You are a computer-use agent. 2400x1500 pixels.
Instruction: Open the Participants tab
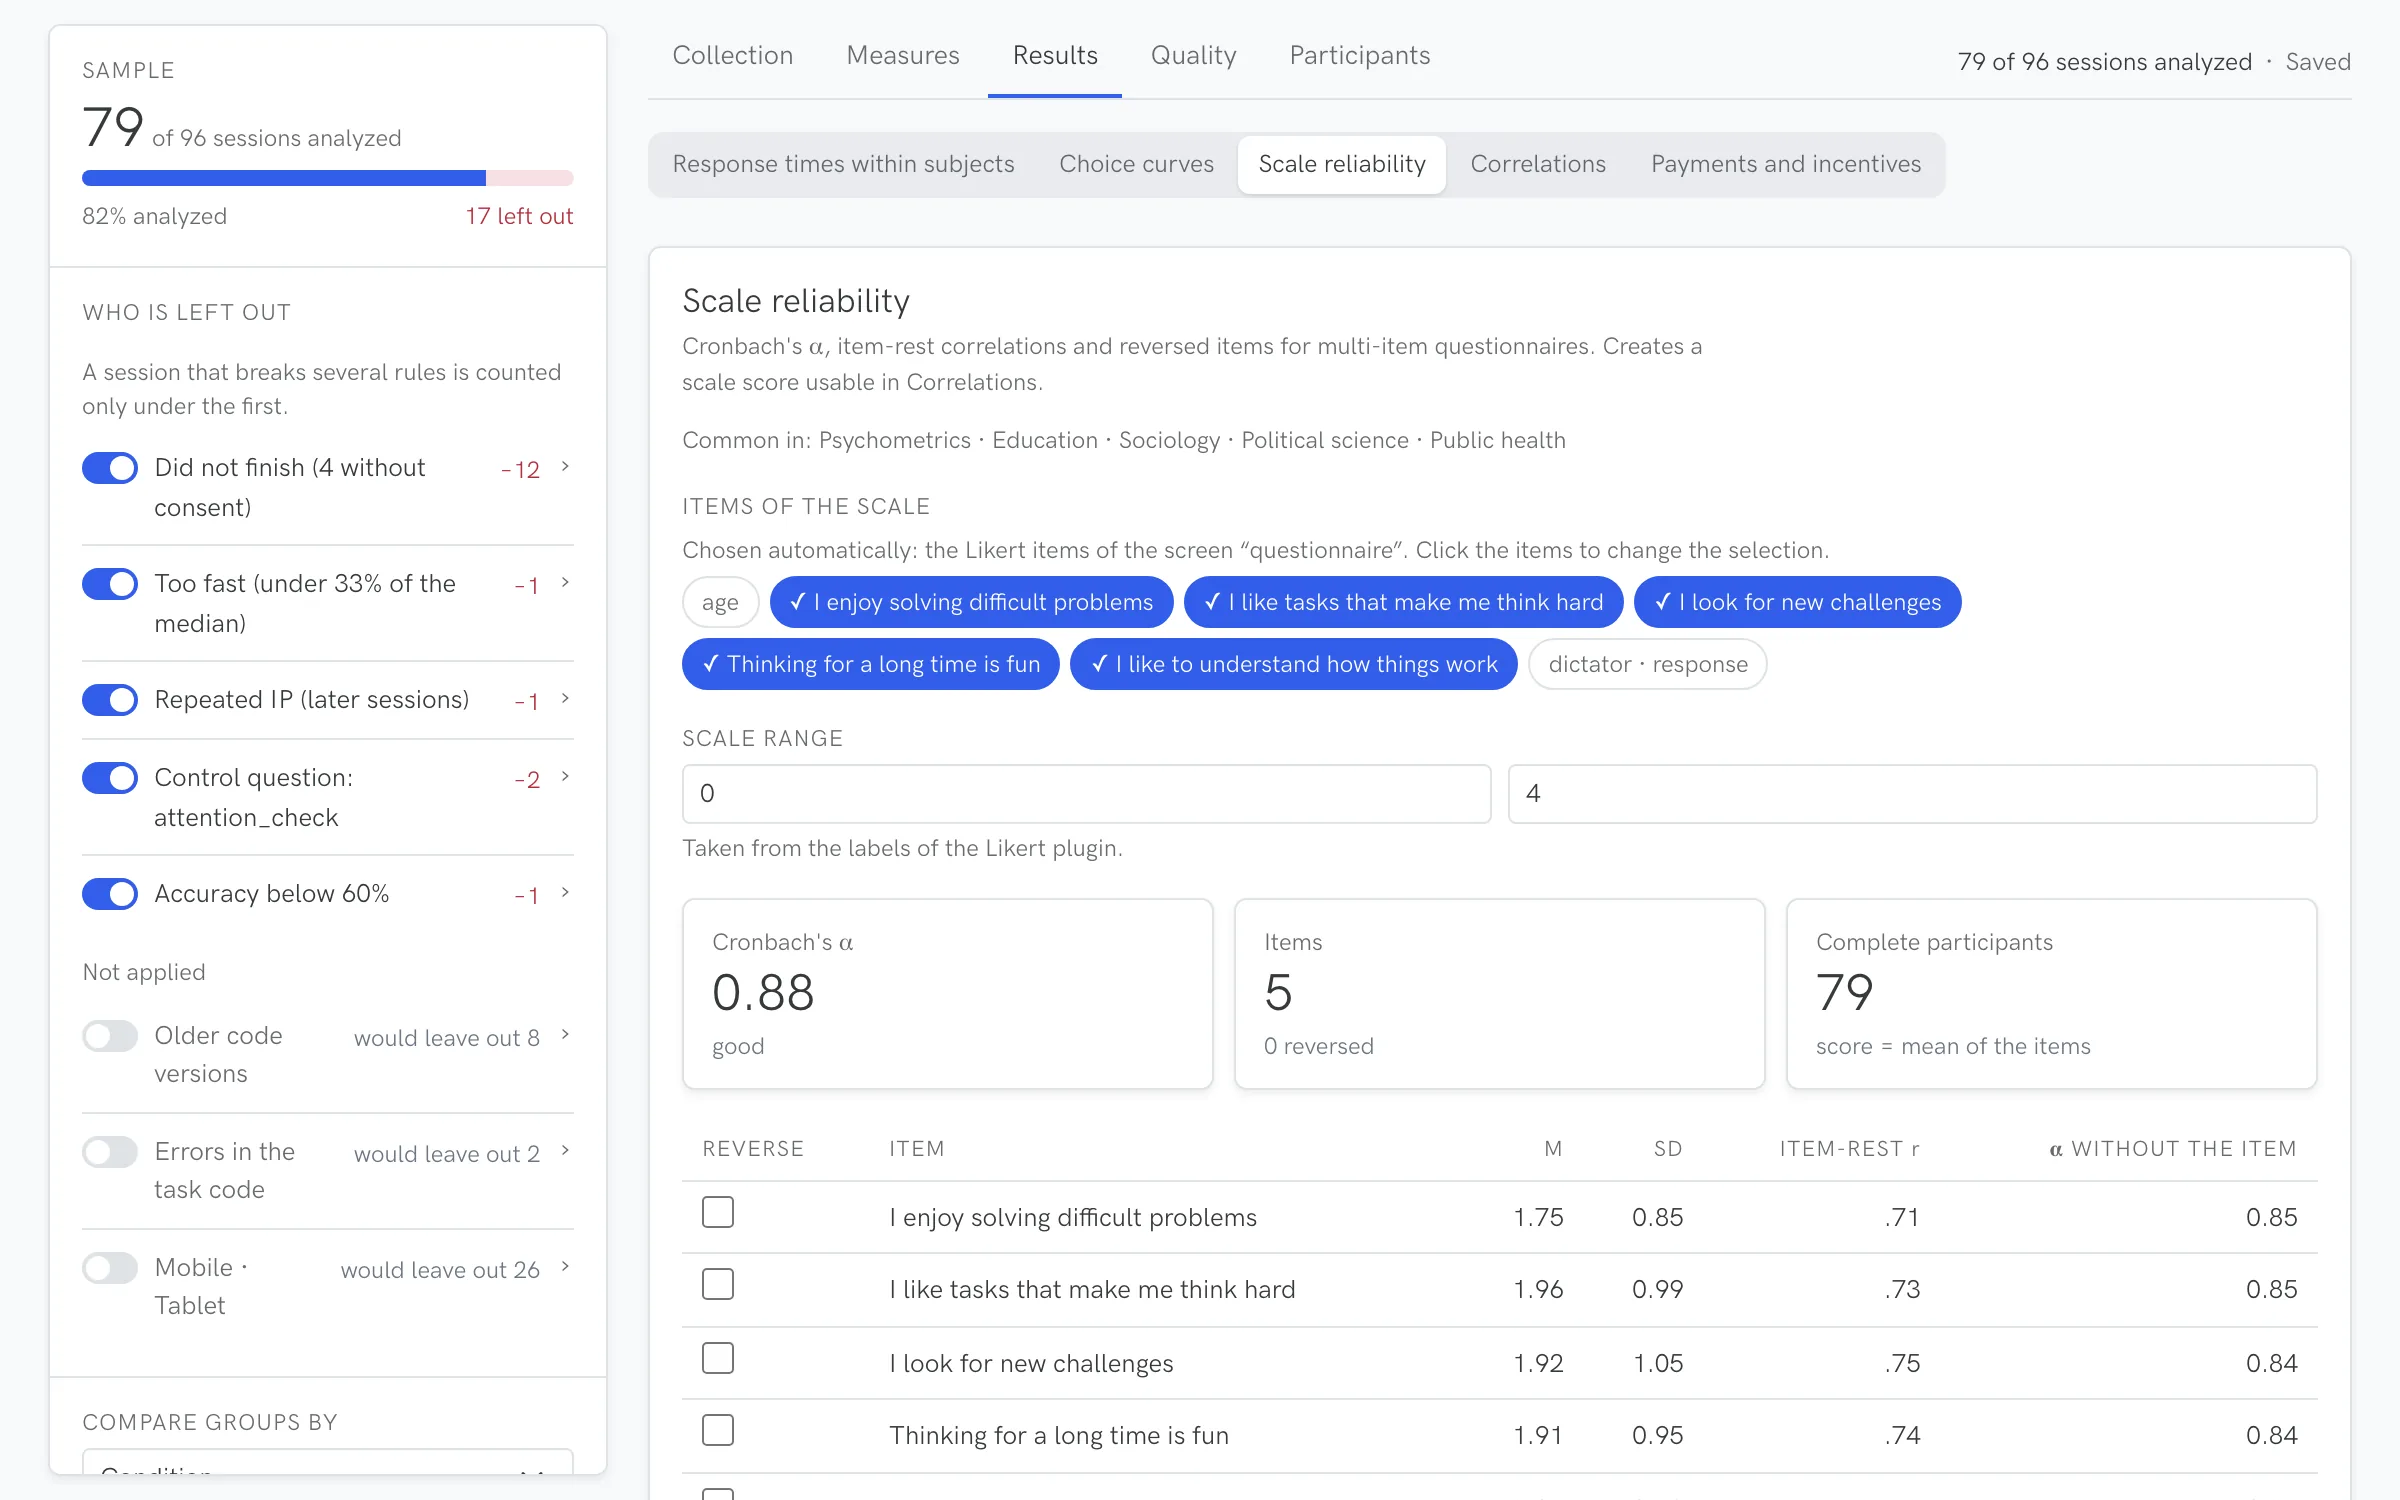click(x=1360, y=56)
